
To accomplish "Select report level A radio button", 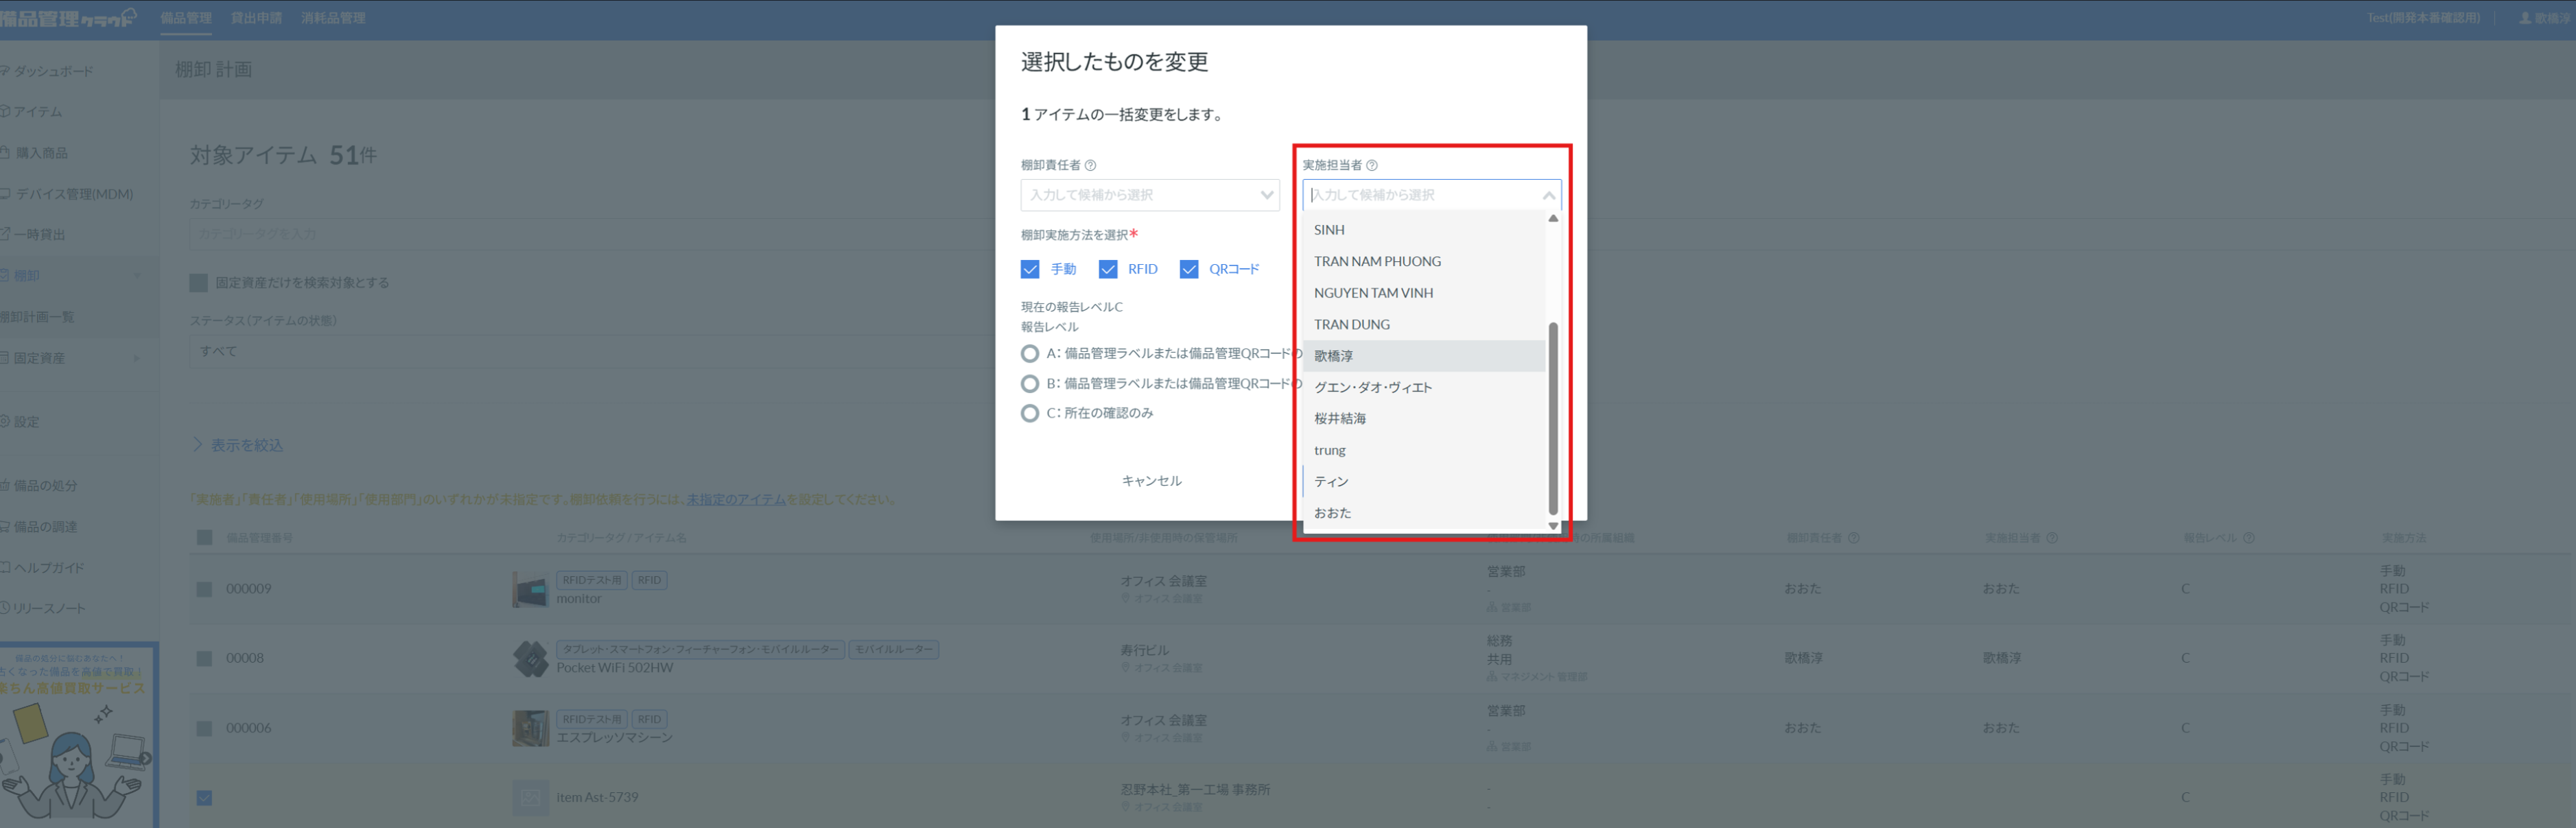I will tap(1029, 353).
